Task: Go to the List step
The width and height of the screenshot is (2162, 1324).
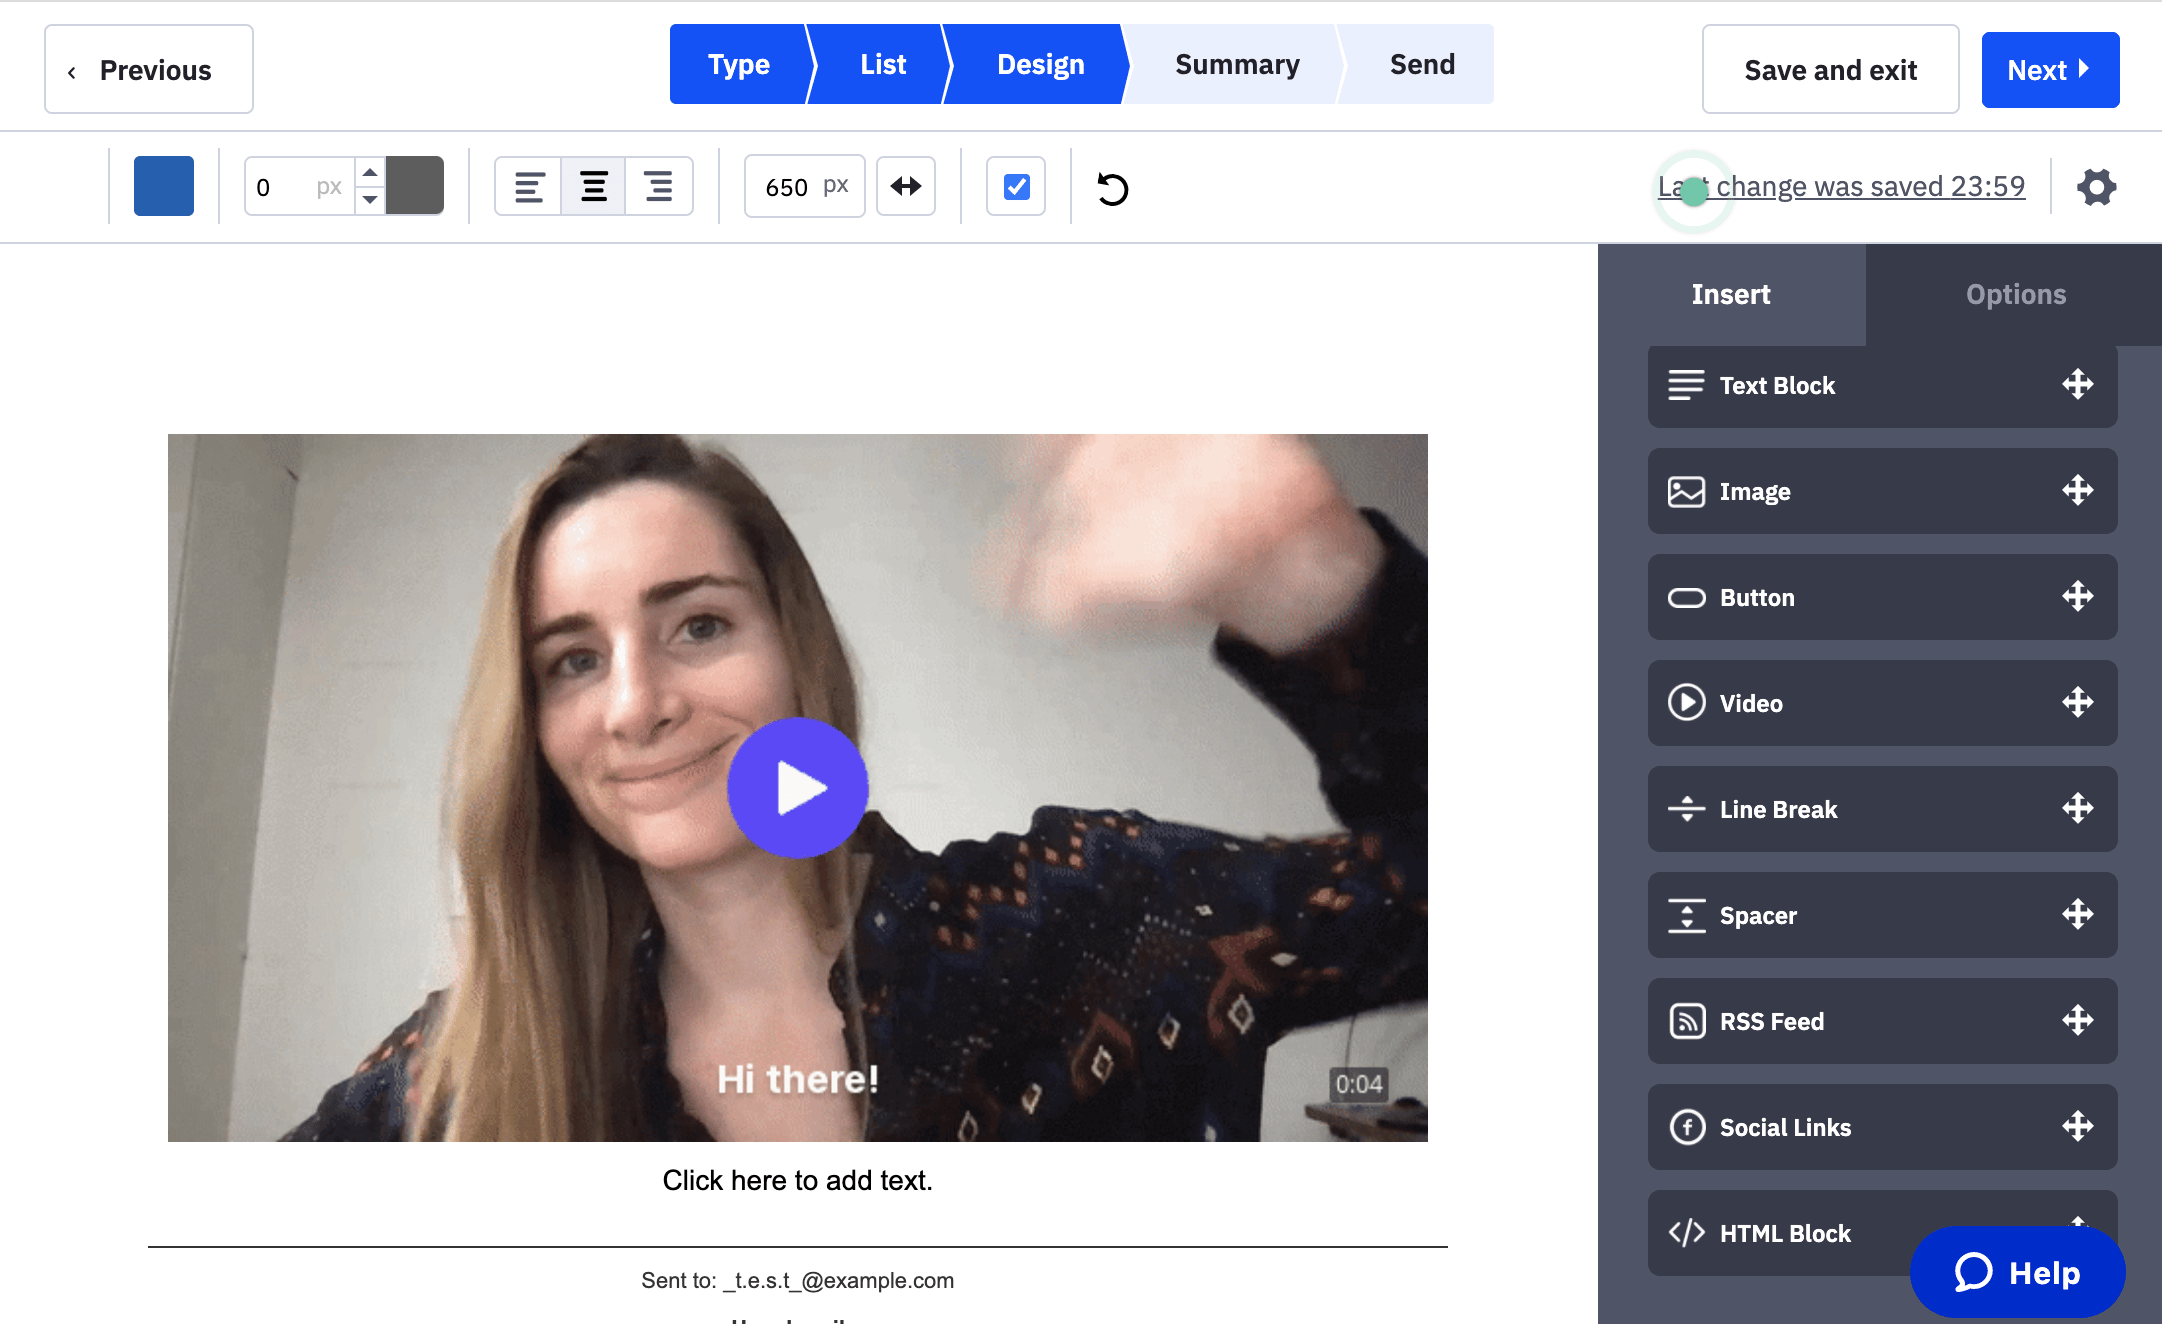Action: tap(883, 64)
